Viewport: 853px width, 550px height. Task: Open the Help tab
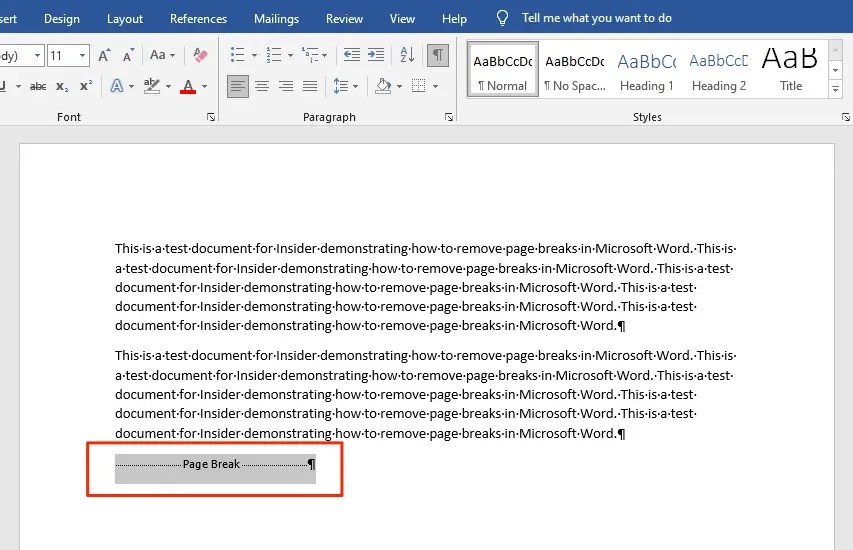tap(454, 19)
